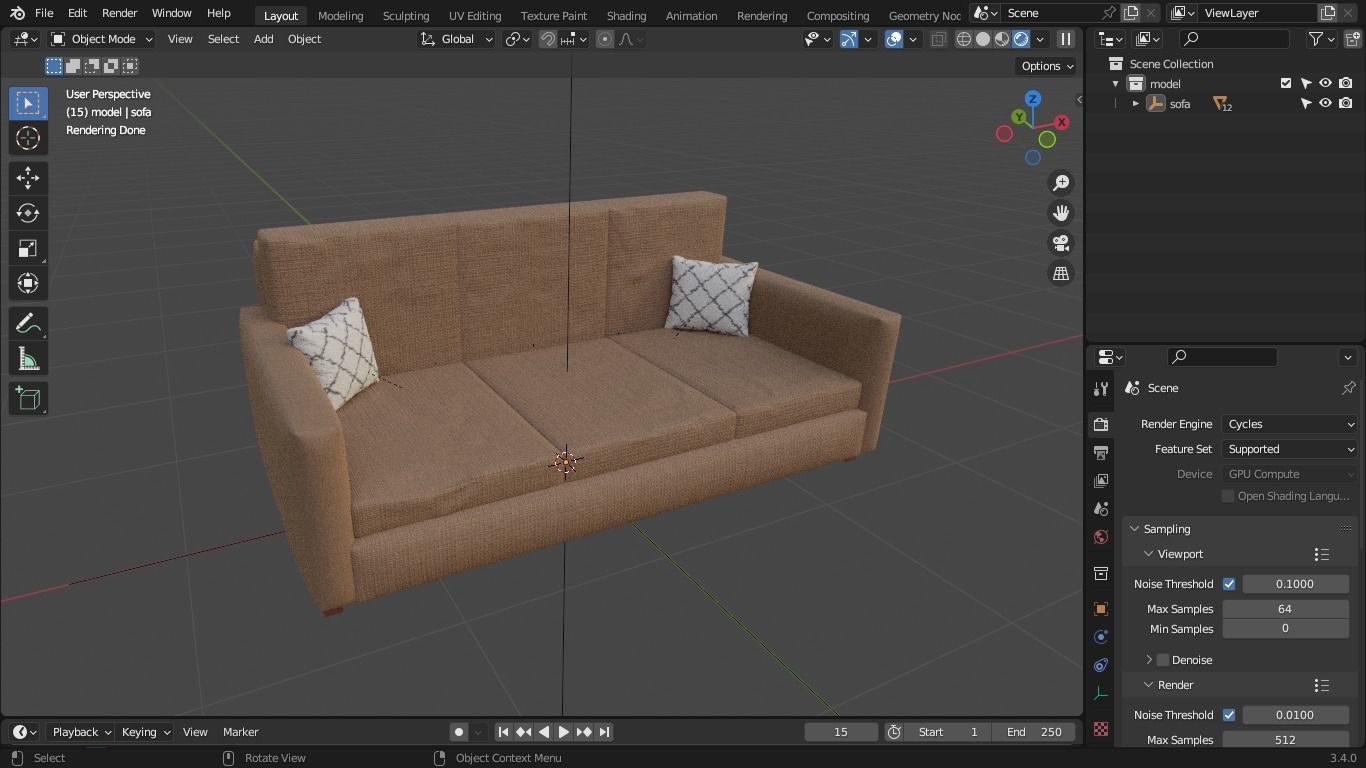The image size is (1366, 768).
Task: Switch to the Shading workspace tab
Action: pyautogui.click(x=626, y=15)
